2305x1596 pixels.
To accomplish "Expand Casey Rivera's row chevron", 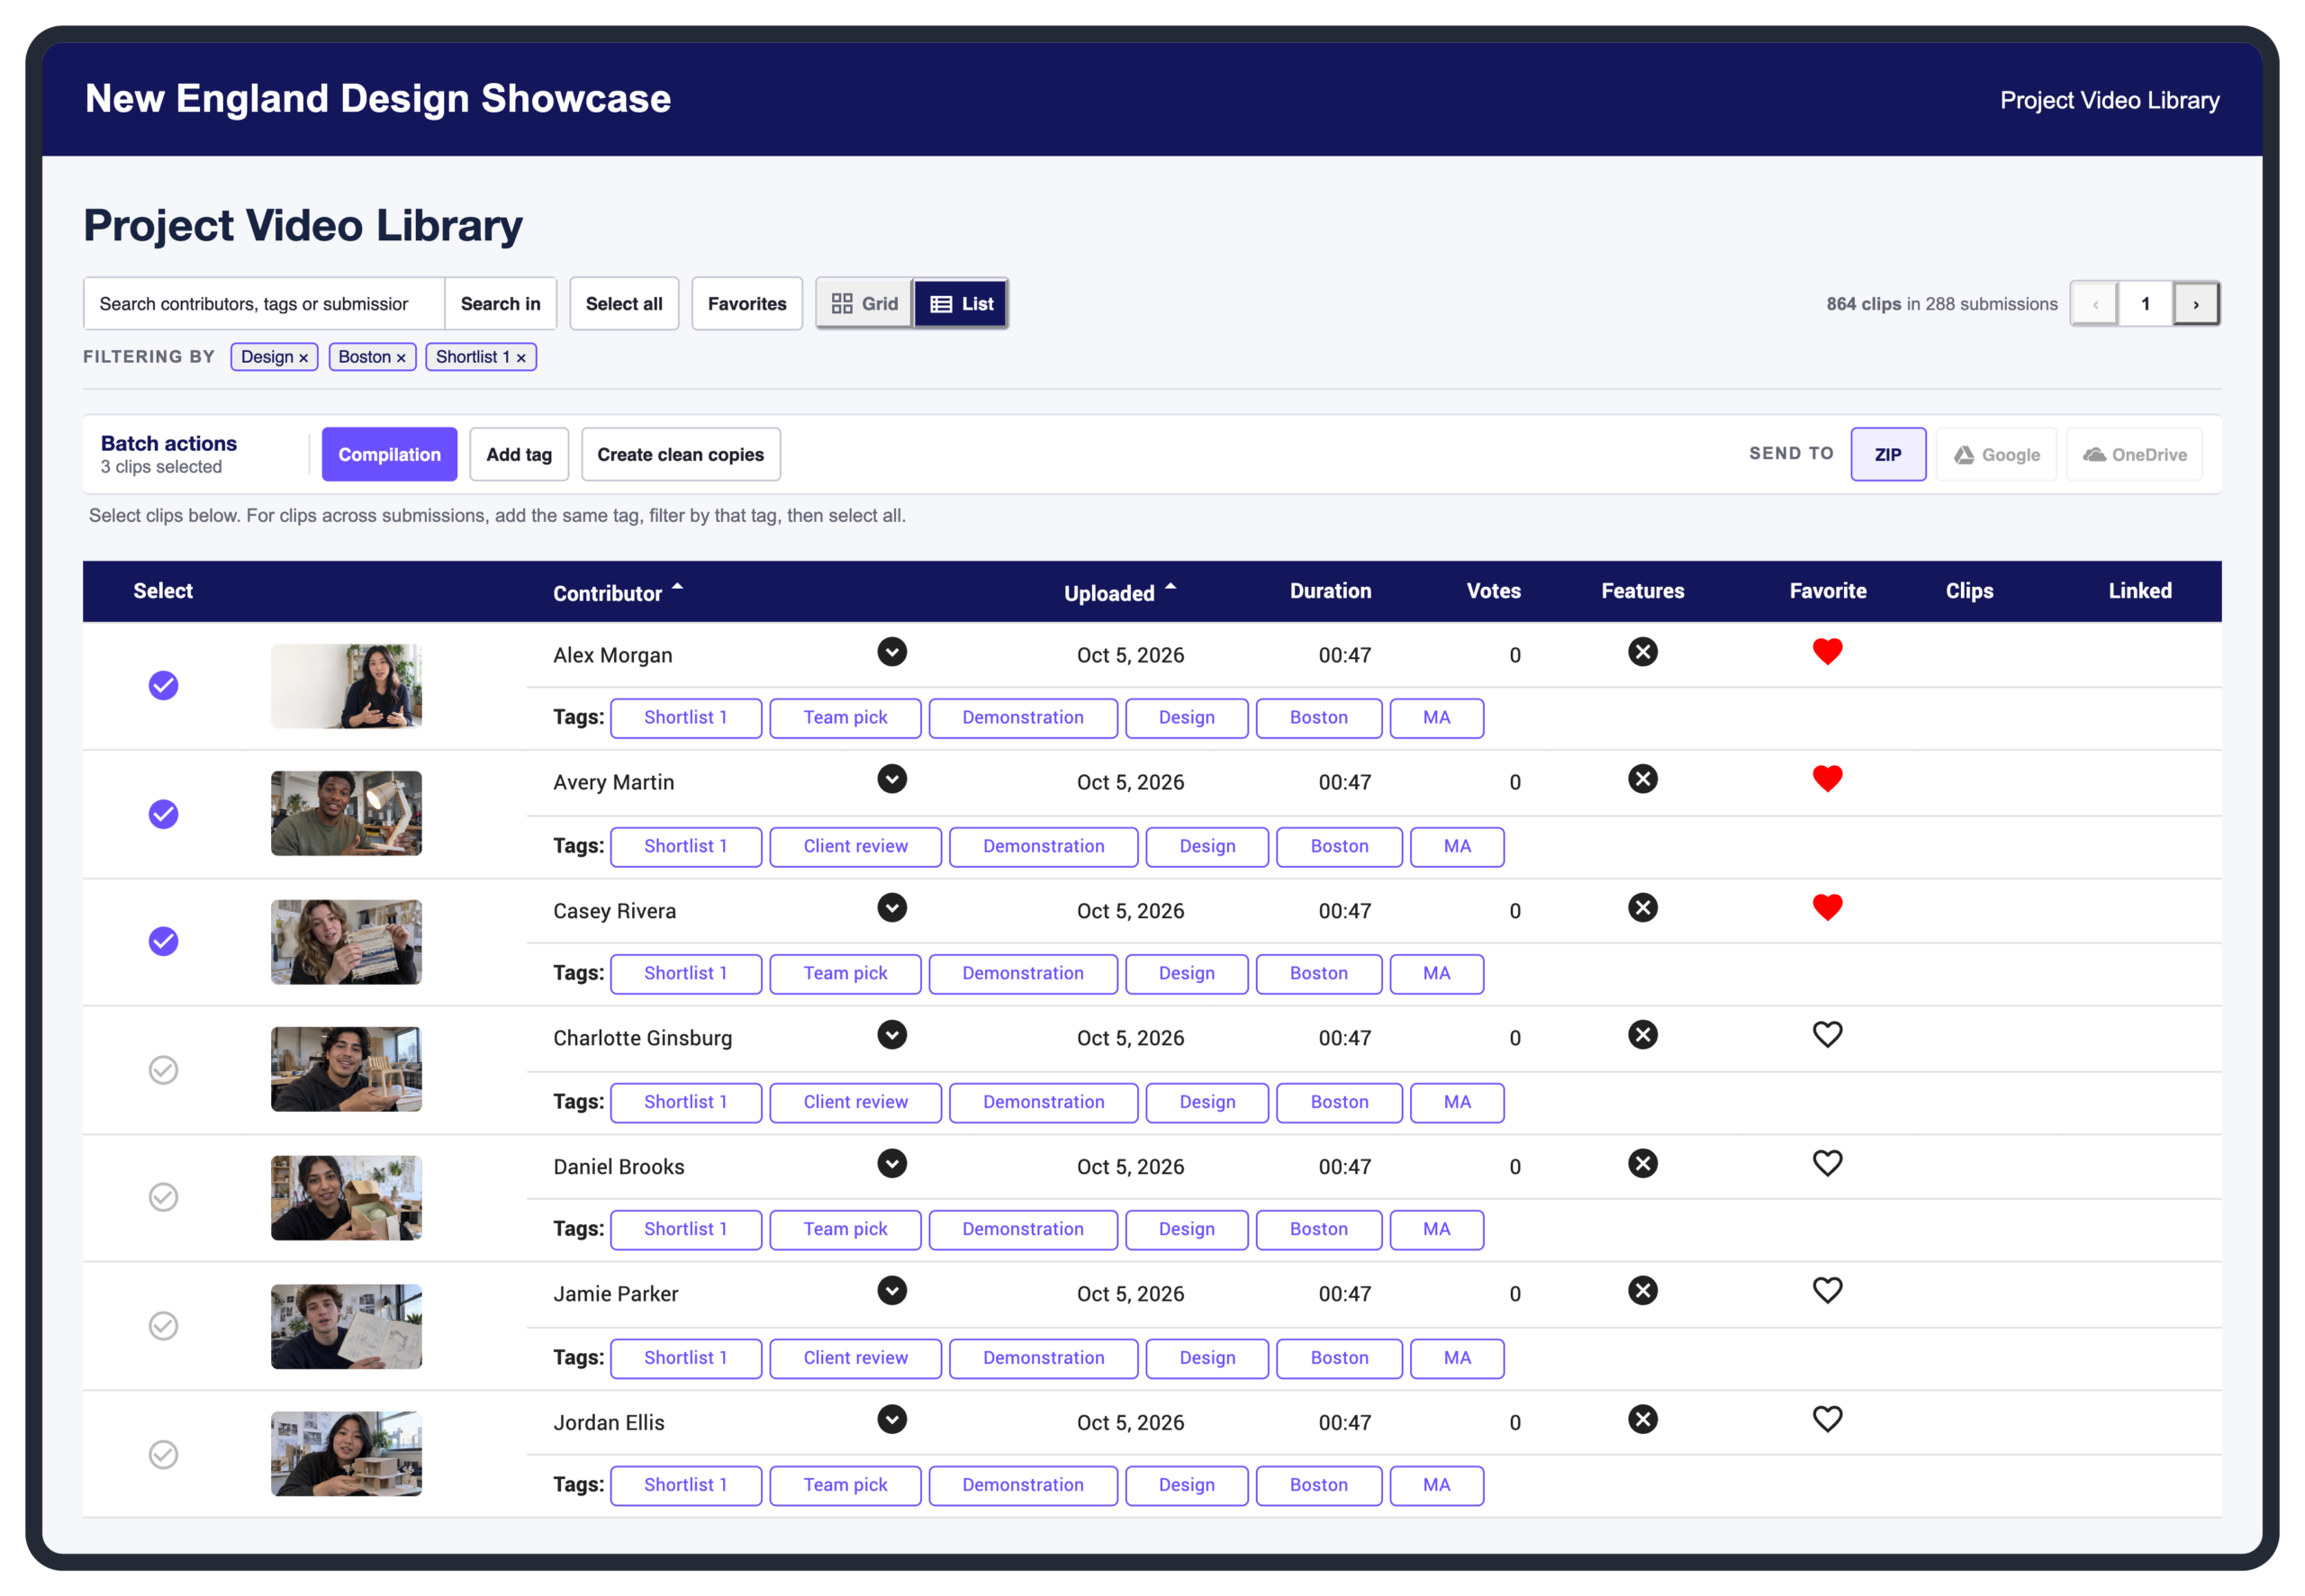I will coord(892,908).
